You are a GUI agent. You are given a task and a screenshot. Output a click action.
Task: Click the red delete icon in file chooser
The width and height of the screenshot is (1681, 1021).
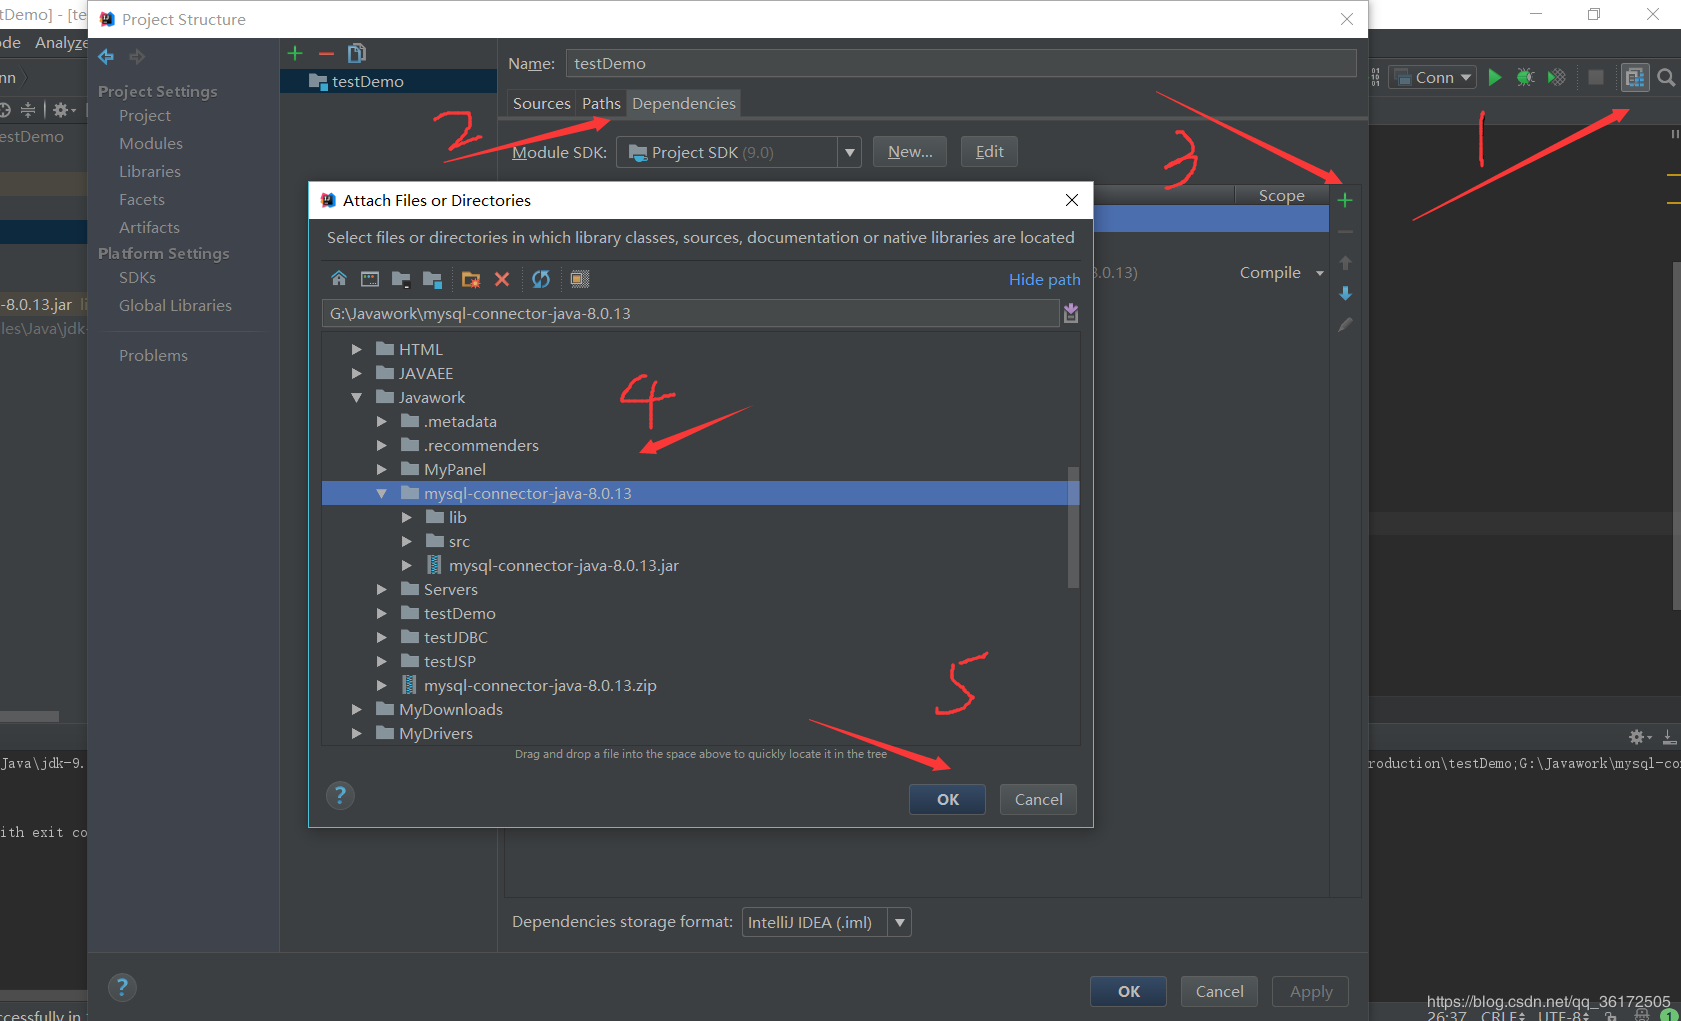[x=502, y=279]
